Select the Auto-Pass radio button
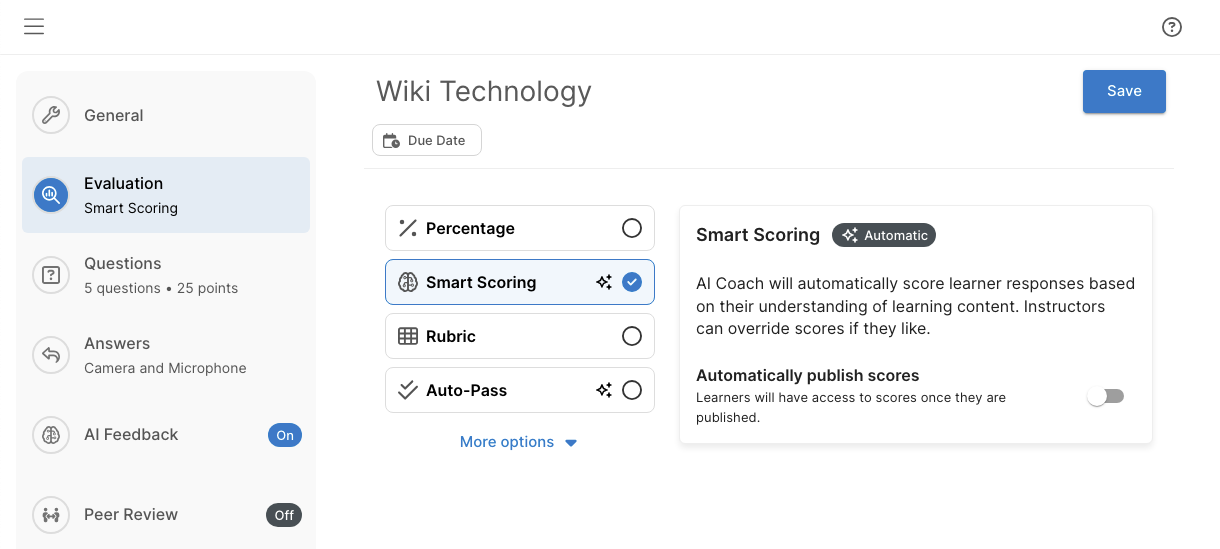The image size is (1220, 549). point(632,390)
